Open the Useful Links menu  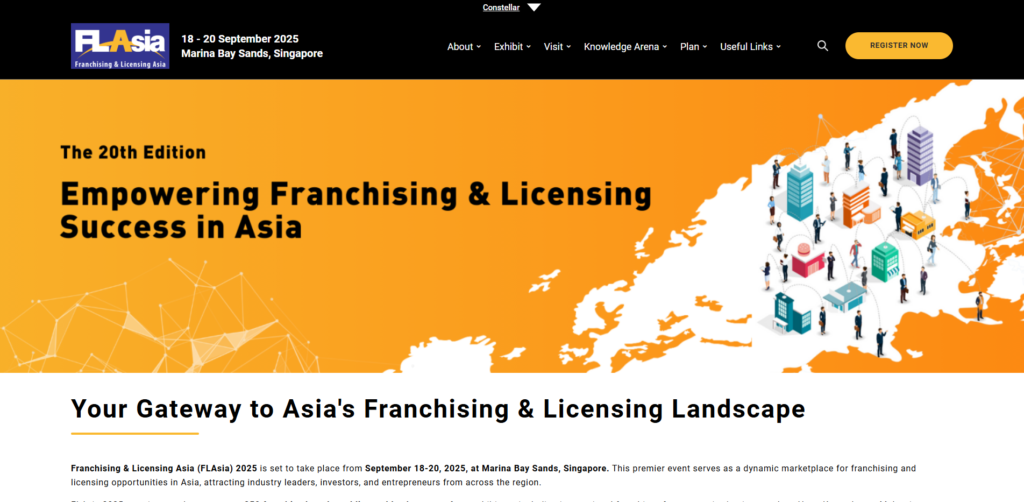click(x=750, y=46)
